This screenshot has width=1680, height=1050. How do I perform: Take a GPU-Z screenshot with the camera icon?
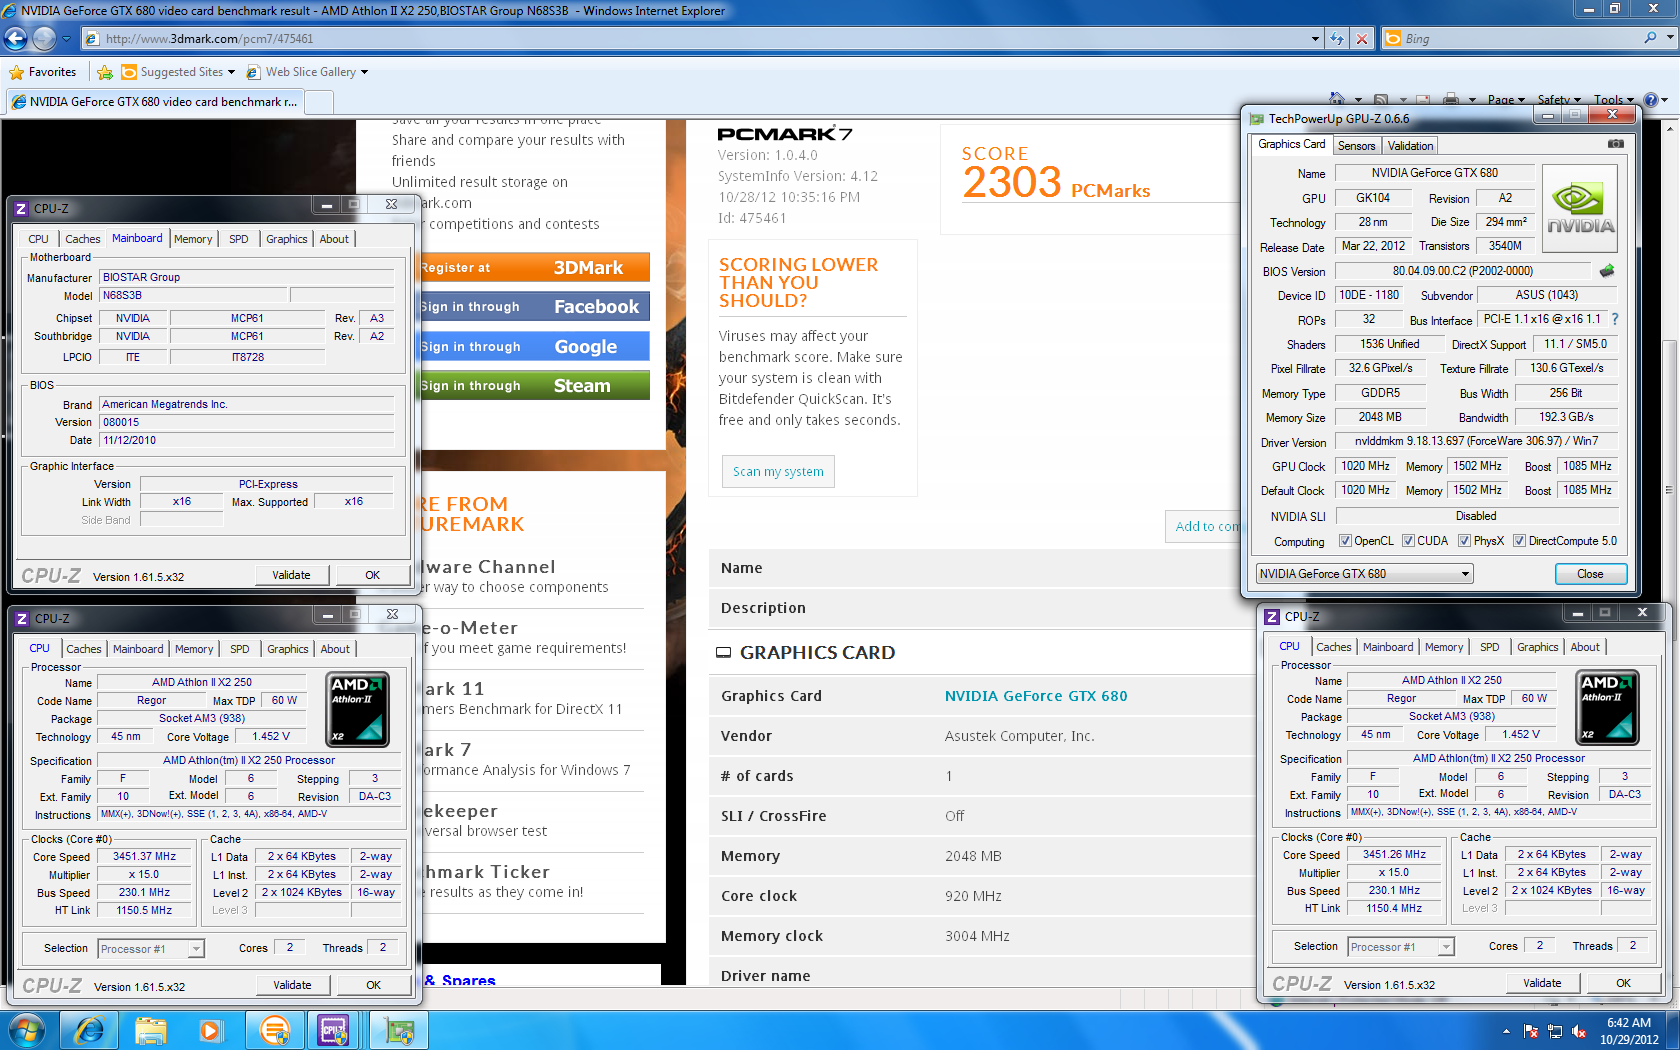tap(1615, 144)
